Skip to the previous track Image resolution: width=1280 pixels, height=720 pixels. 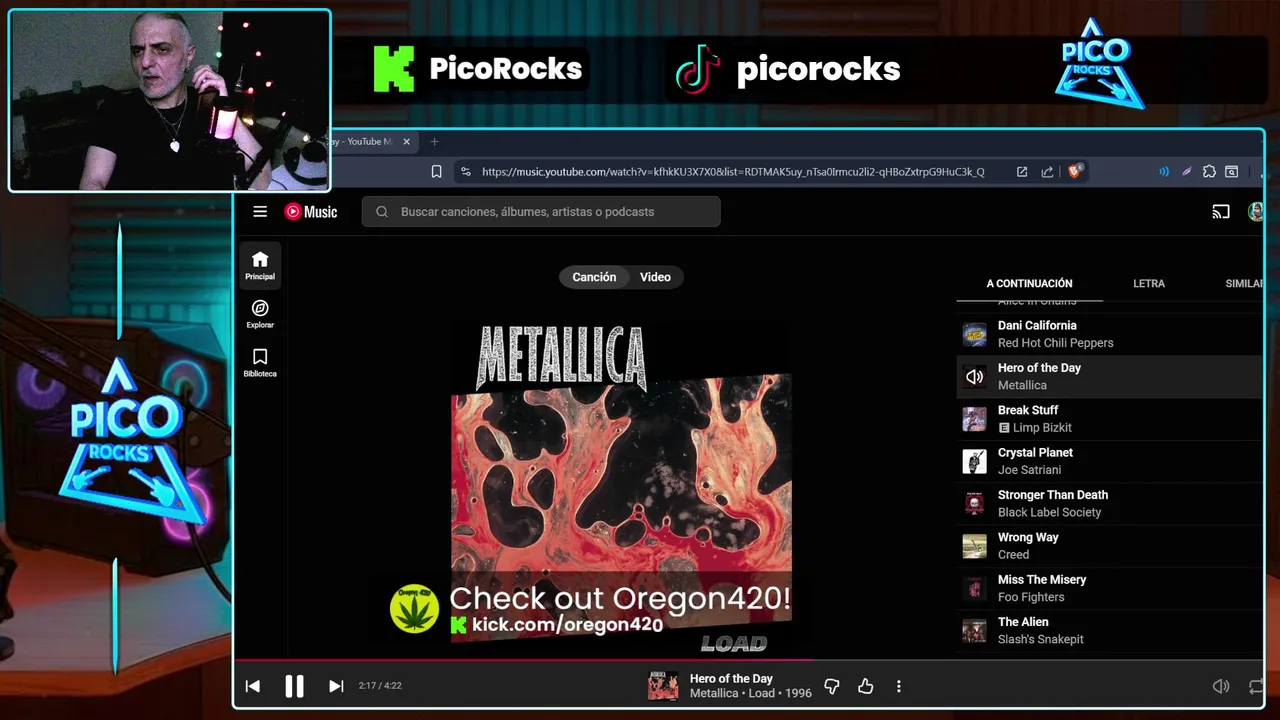[253, 686]
